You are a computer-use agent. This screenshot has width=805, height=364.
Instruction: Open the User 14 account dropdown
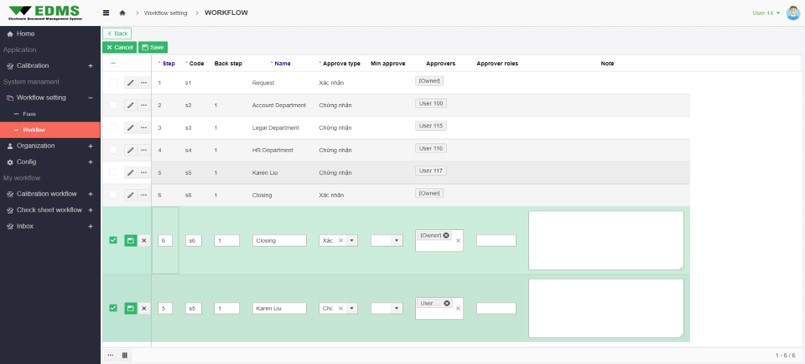[766, 13]
